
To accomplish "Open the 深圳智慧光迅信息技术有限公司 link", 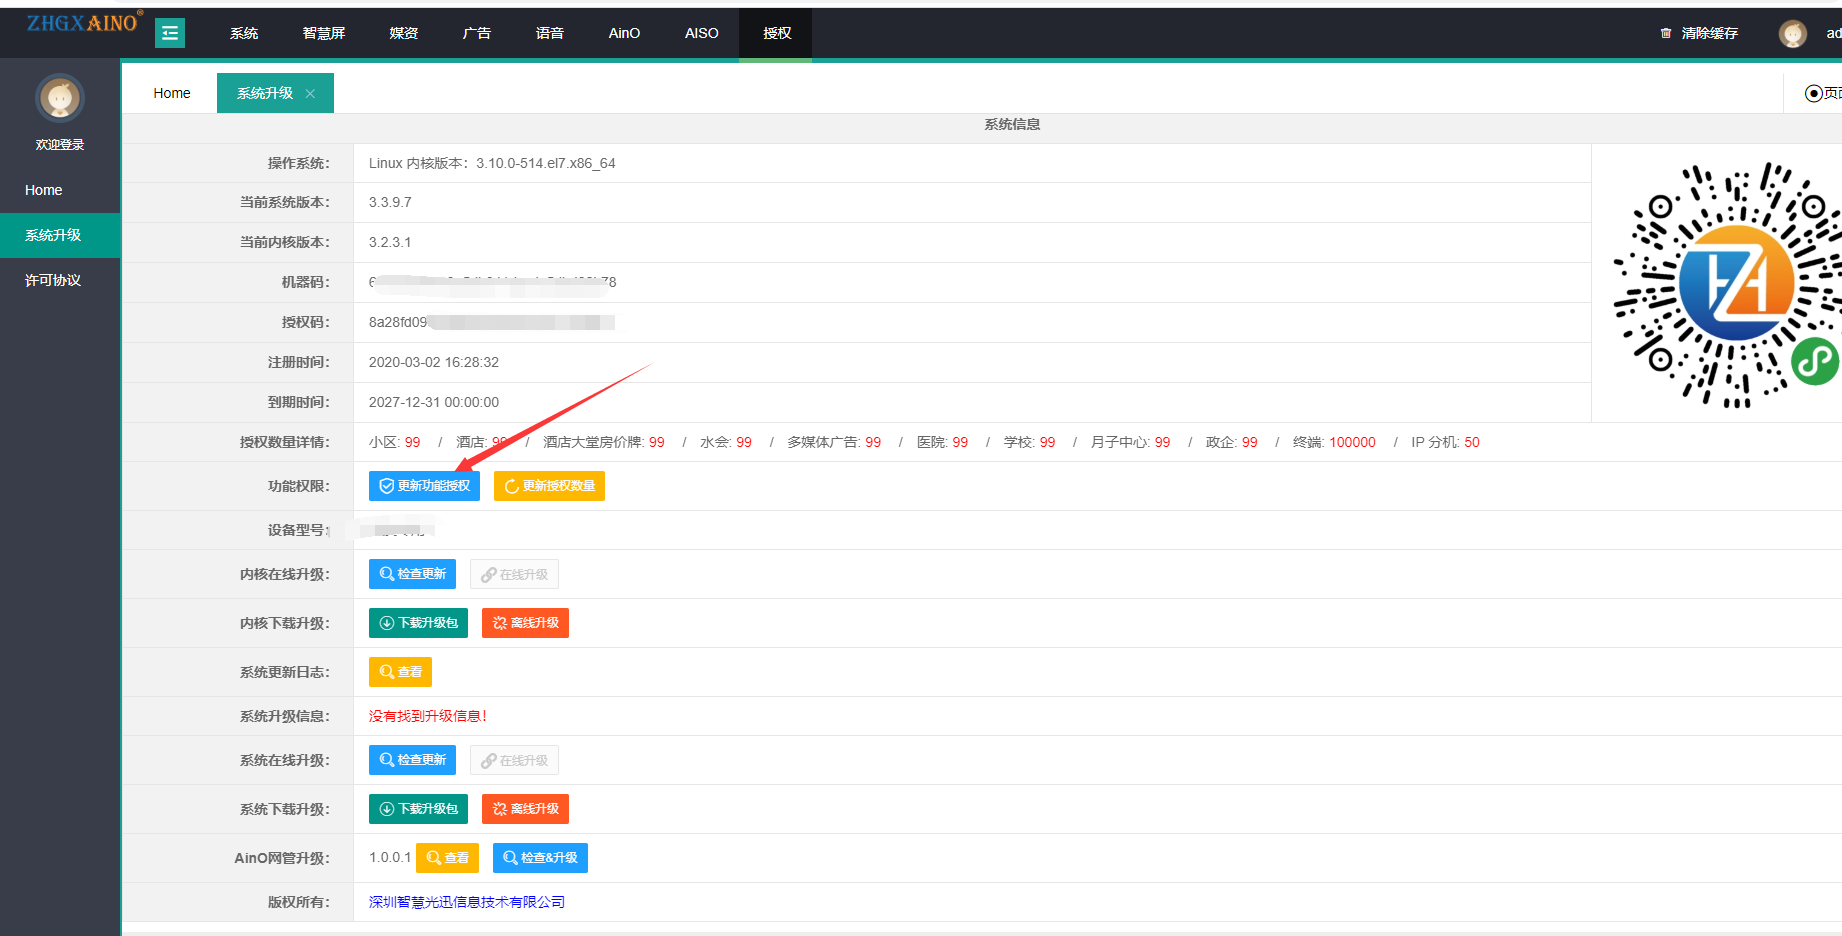I will tap(466, 902).
